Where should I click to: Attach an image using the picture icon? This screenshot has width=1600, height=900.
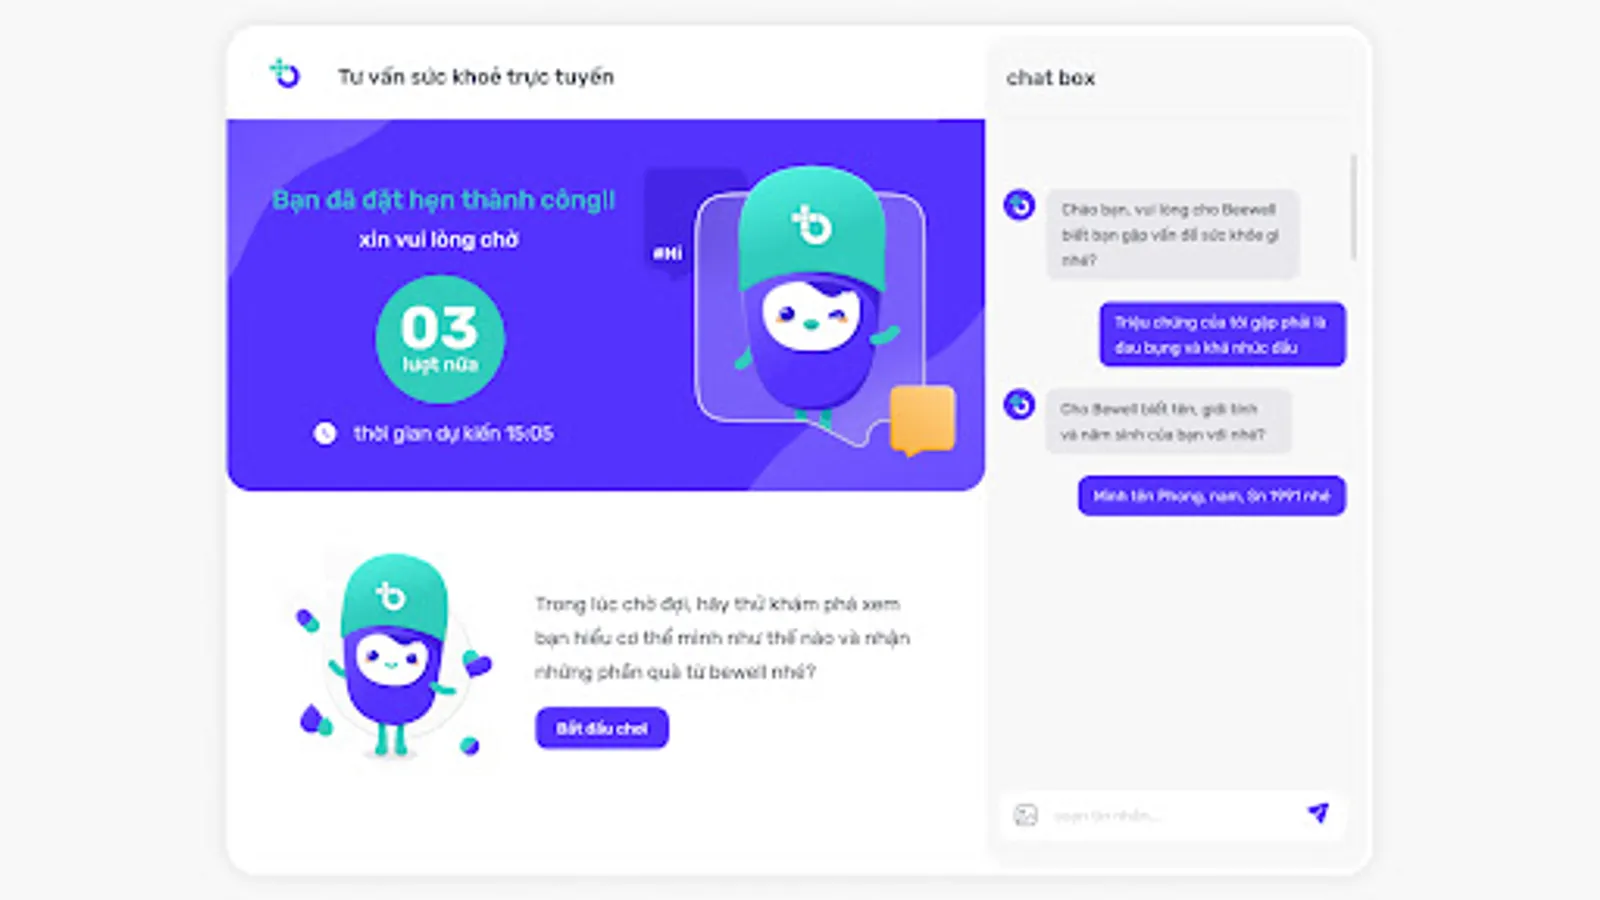point(1026,815)
